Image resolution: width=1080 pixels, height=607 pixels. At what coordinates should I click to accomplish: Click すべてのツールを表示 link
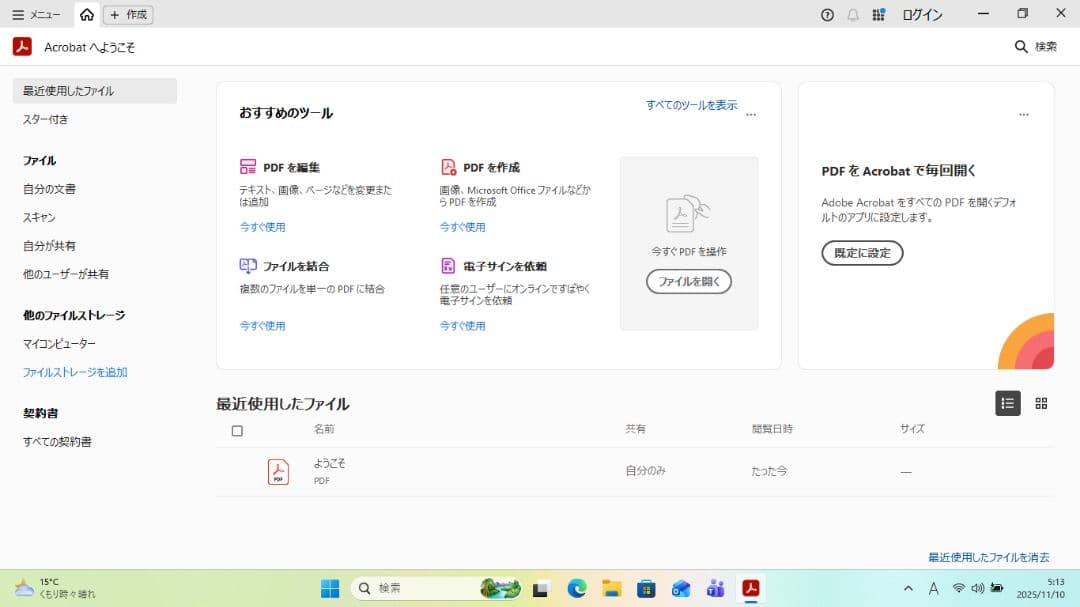[x=691, y=105]
